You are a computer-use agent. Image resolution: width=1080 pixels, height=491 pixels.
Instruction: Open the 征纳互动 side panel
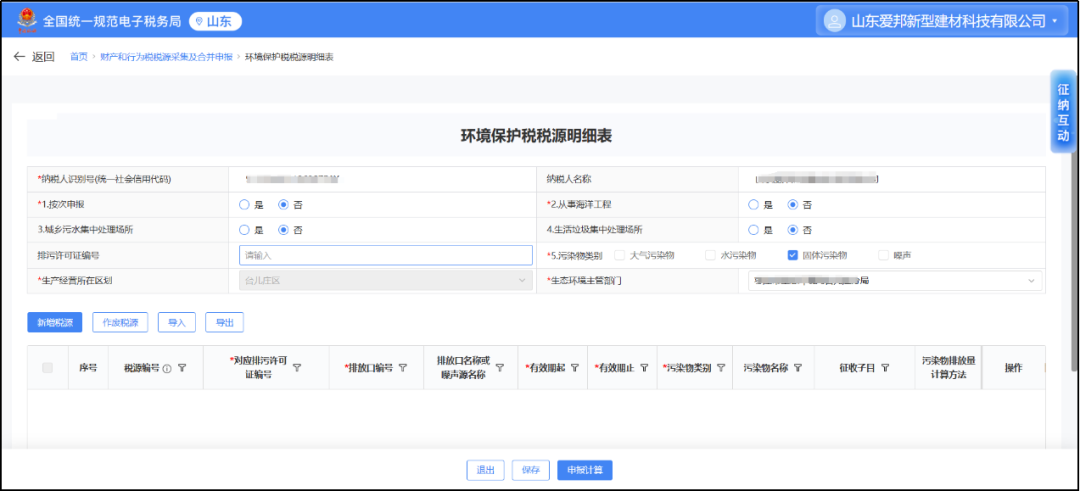pos(1063,112)
